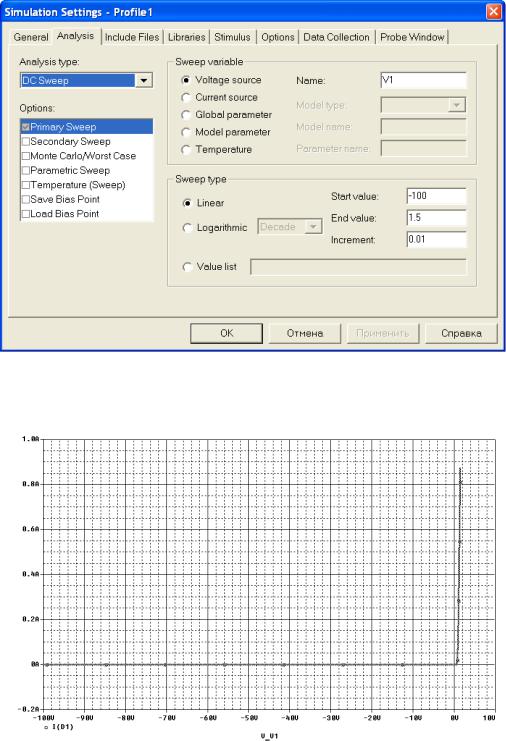
Task: Click the Value list text field
Action: click(358, 267)
